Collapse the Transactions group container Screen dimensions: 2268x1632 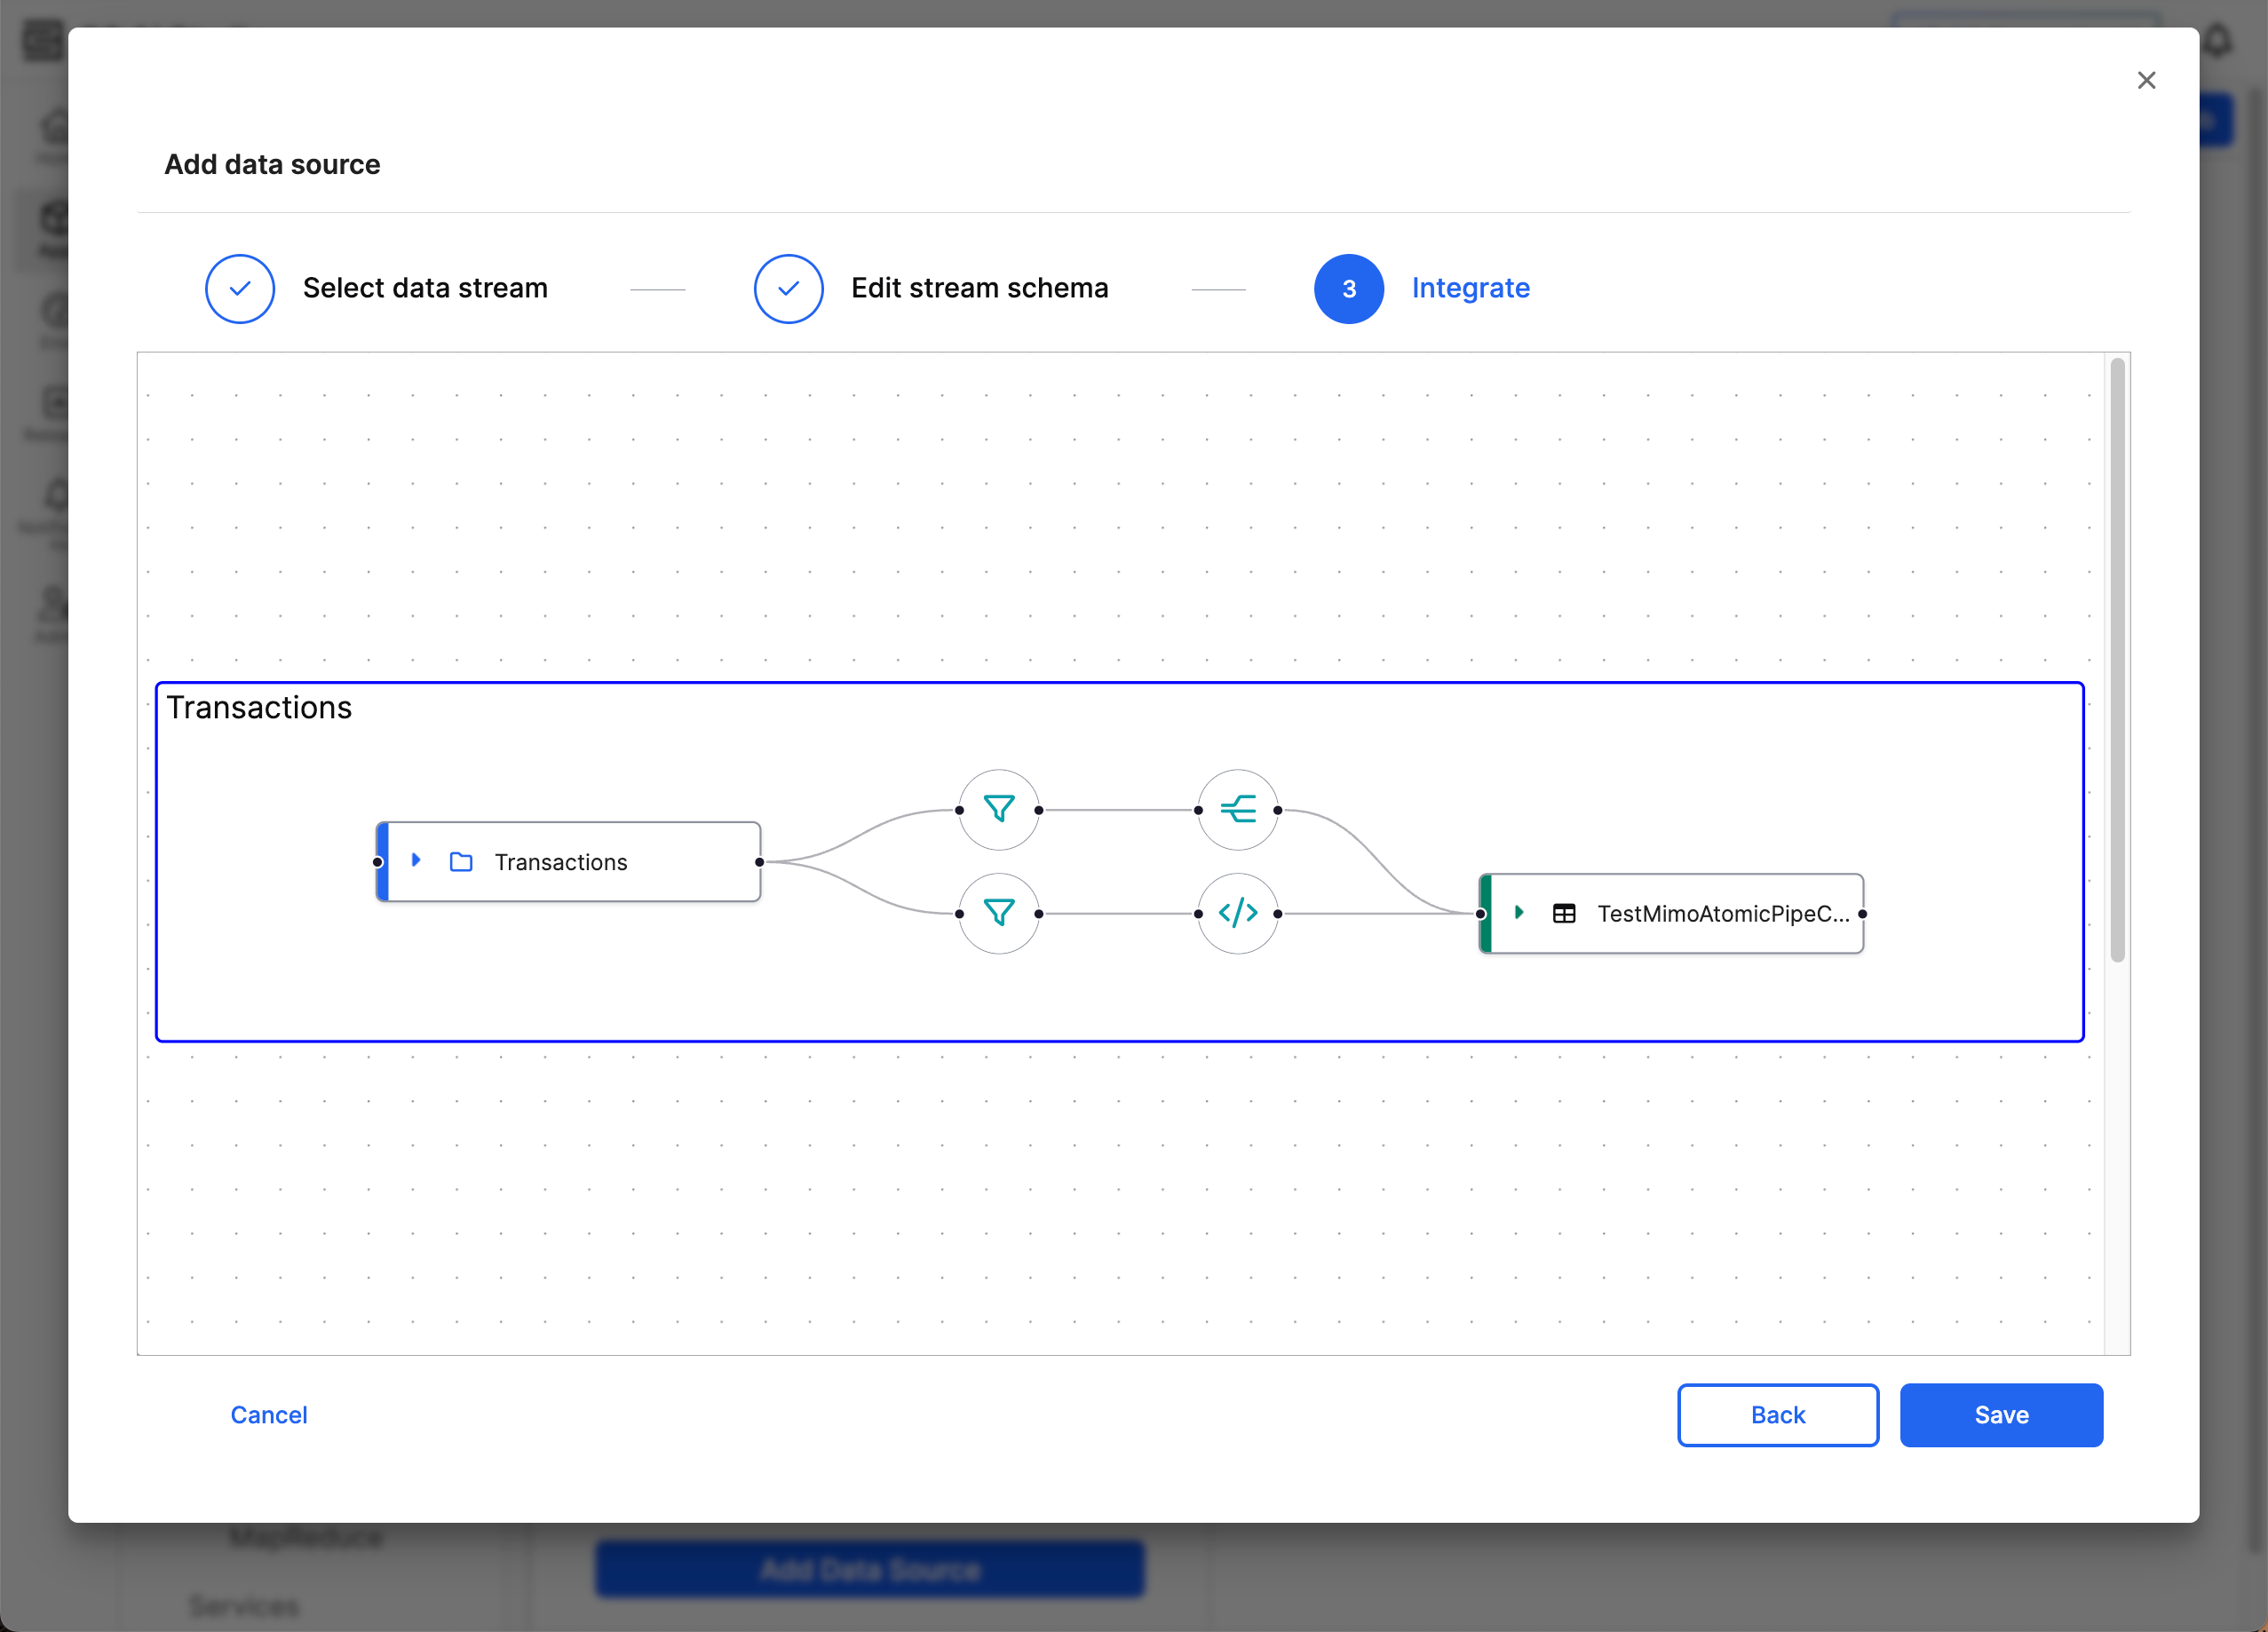(259, 707)
